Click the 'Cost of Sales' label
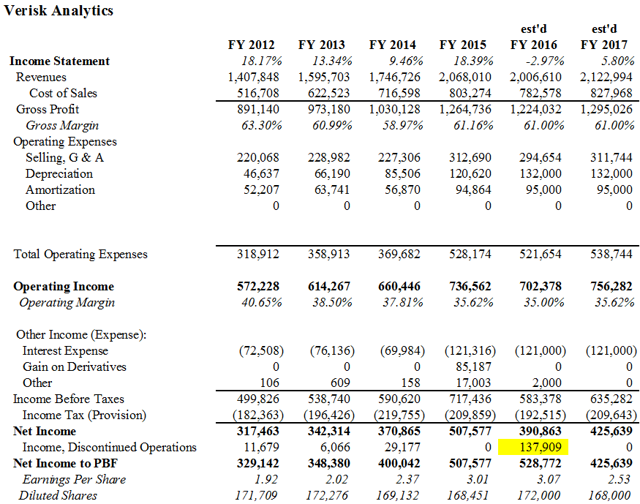Viewport: 640px width, 504px height. click(63, 93)
